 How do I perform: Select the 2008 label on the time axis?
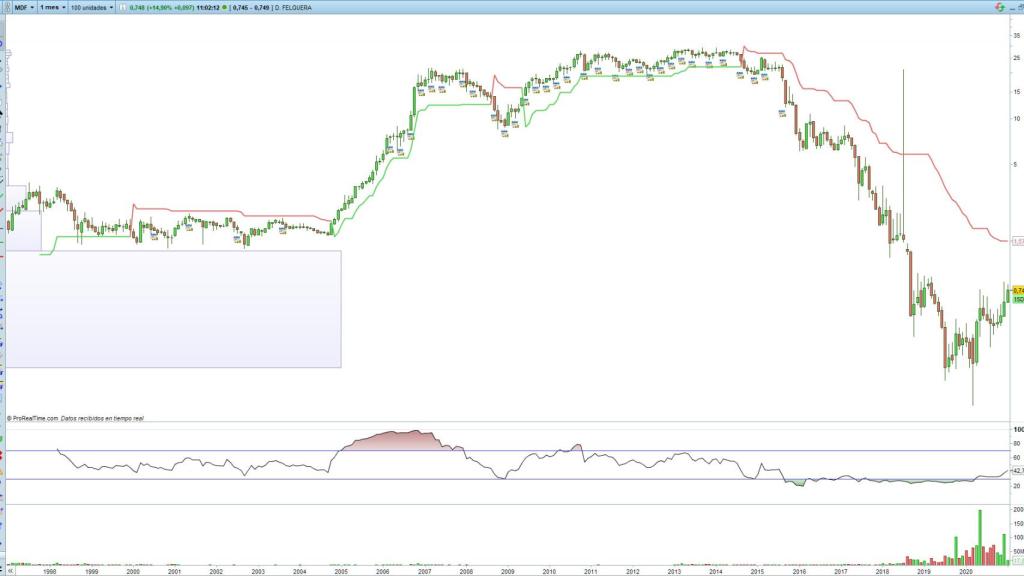466,570
